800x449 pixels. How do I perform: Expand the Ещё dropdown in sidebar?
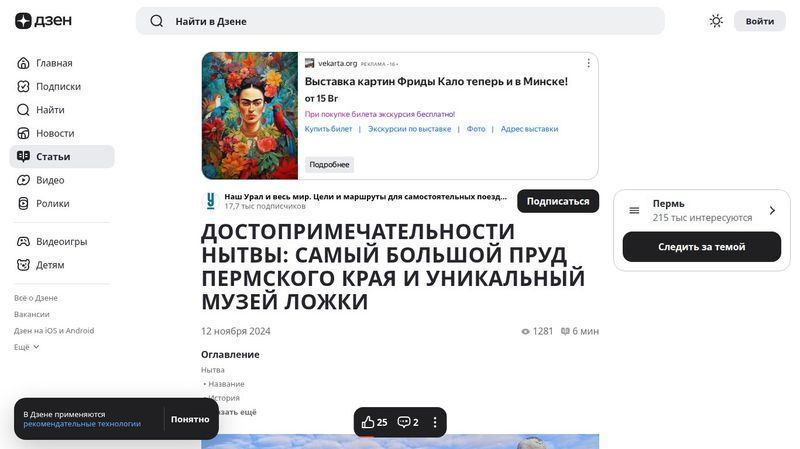pyautogui.click(x=27, y=347)
